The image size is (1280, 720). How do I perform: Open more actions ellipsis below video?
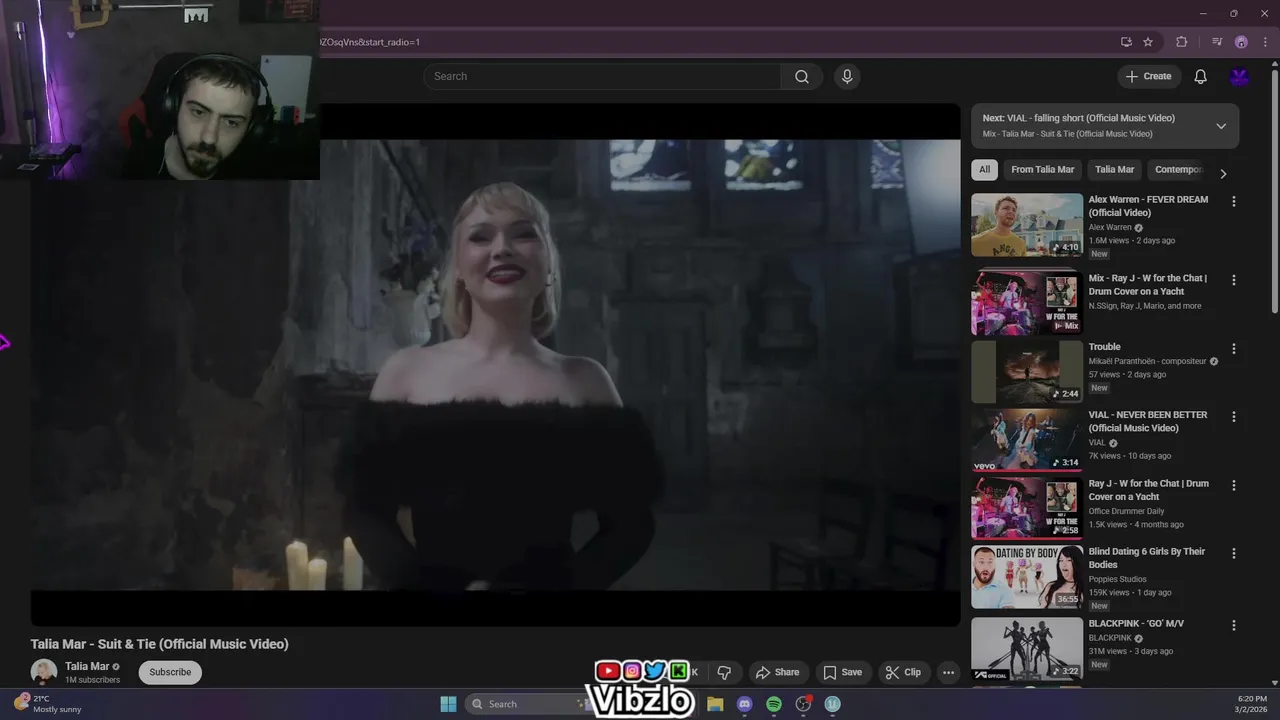948,673
